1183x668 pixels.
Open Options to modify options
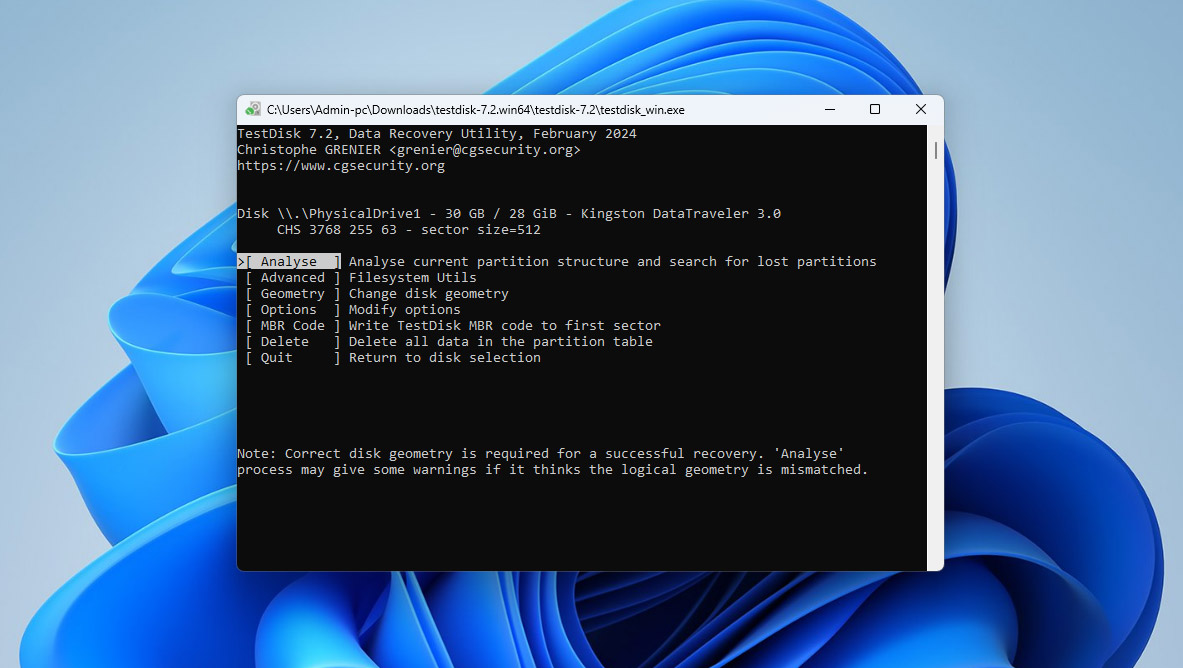coord(287,309)
